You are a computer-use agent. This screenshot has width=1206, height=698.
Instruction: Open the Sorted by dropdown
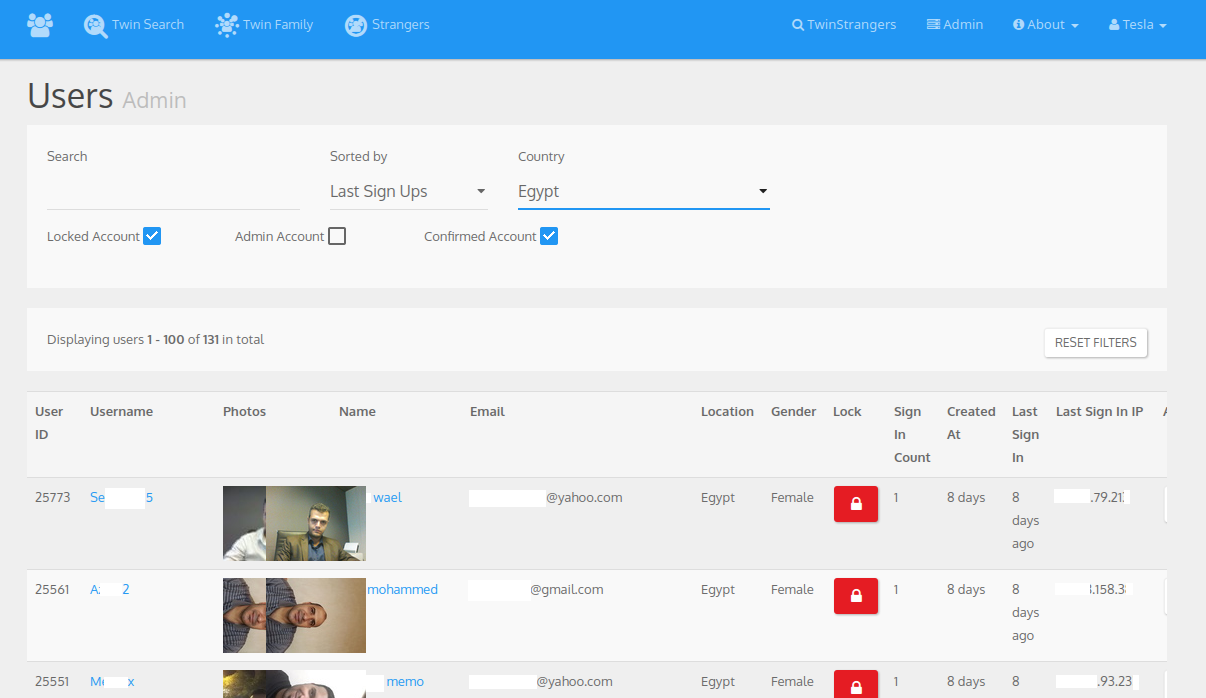tap(409, 192)
